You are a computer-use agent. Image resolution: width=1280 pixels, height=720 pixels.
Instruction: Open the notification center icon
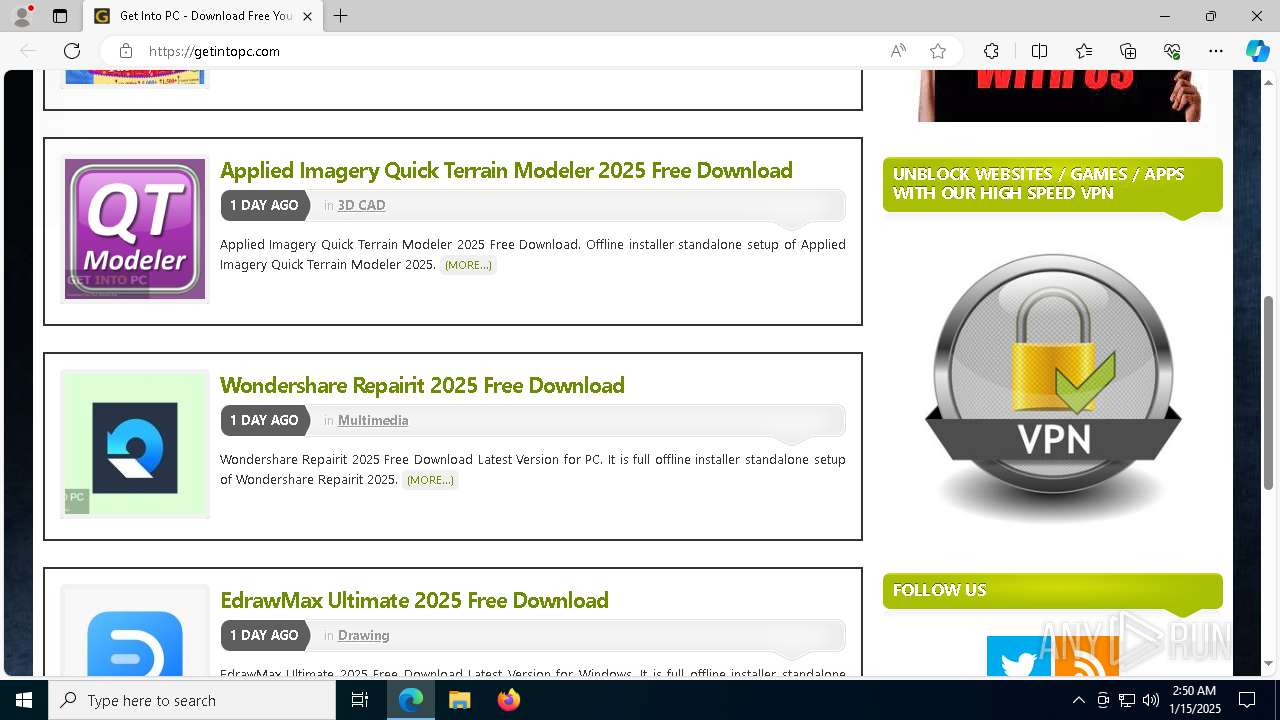click(x=1247, y=700)
